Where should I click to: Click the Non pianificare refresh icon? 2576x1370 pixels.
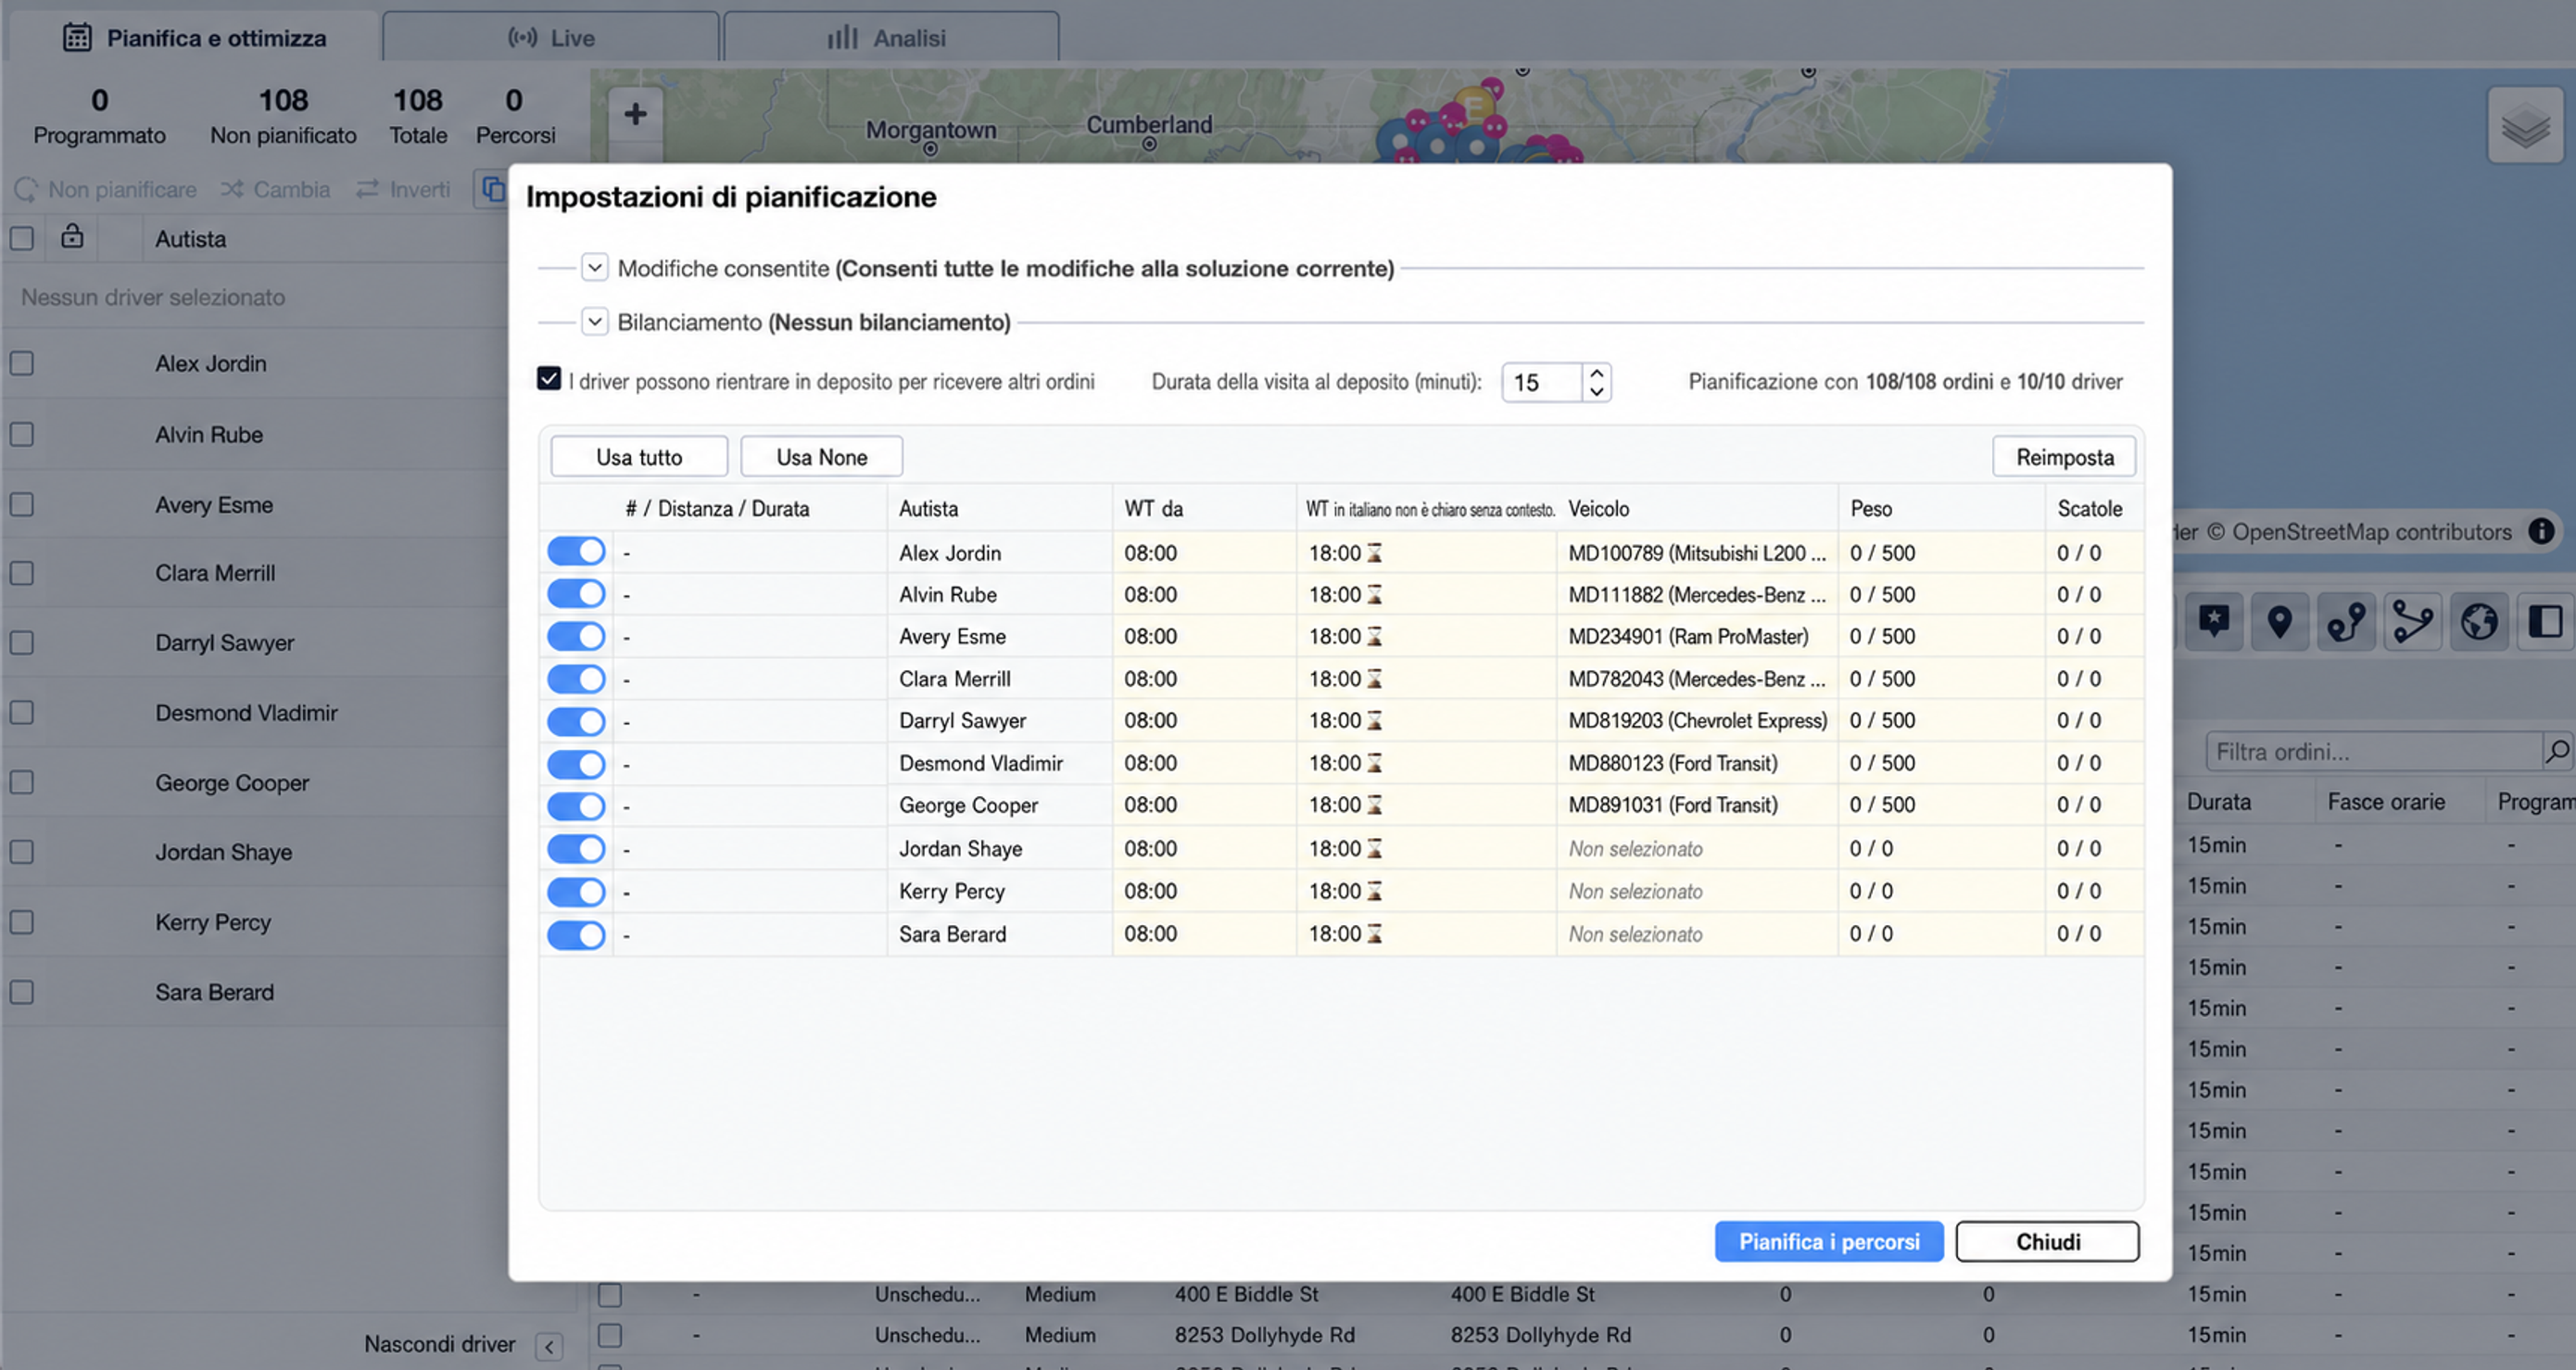tap(26, 189)
